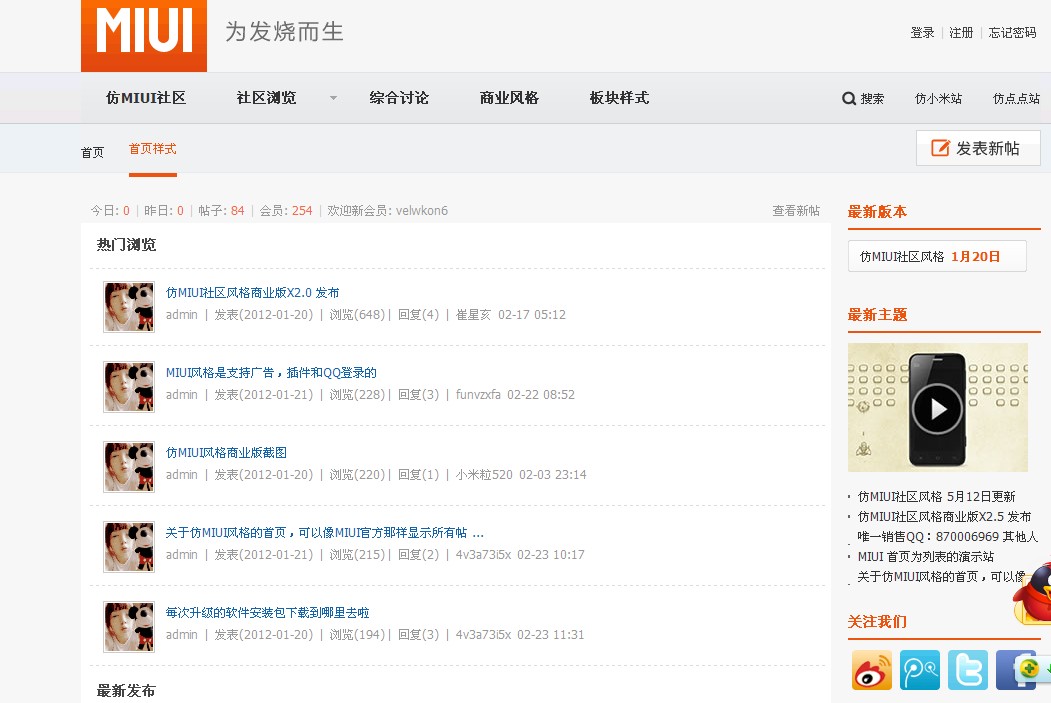This screenshot has width=1051, height=703.
Task: Click replier 4v3a73i5x dated 02-23 11:31
Action: tap(483, 634)
